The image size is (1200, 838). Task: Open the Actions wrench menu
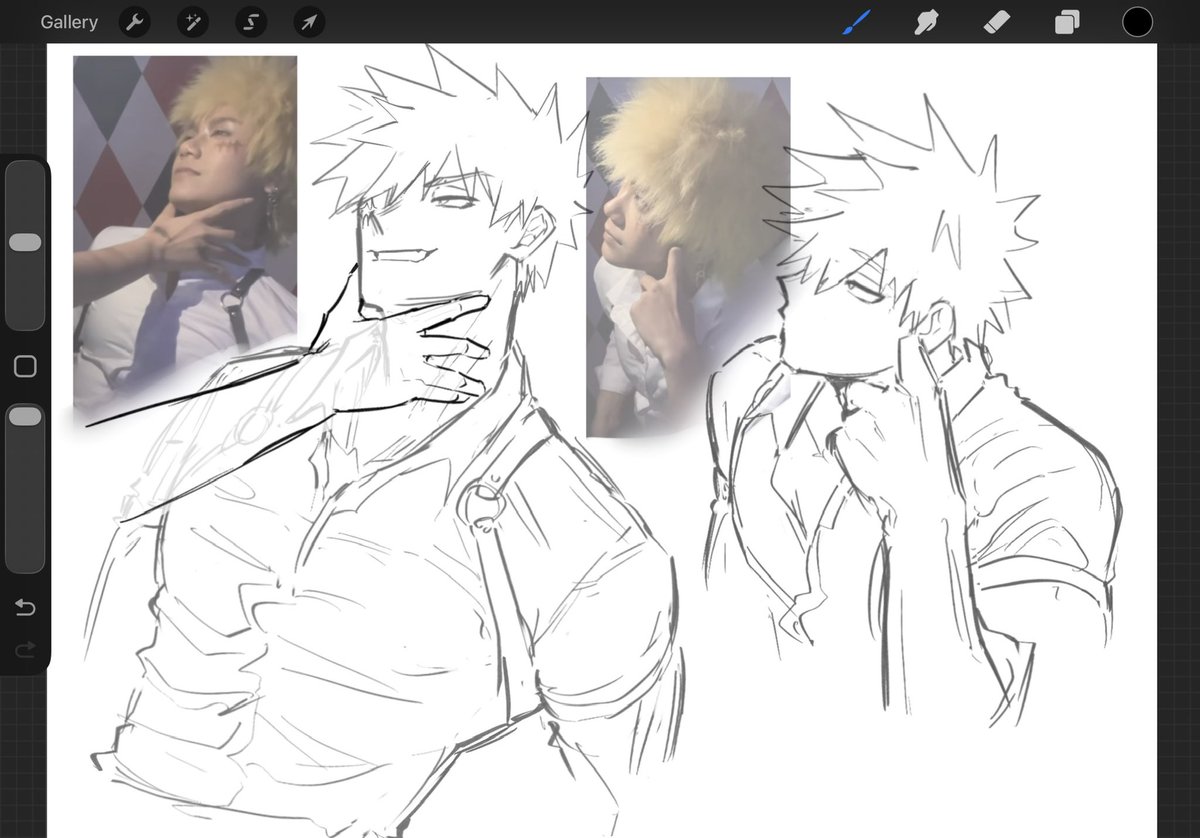(x=134, y=22)
